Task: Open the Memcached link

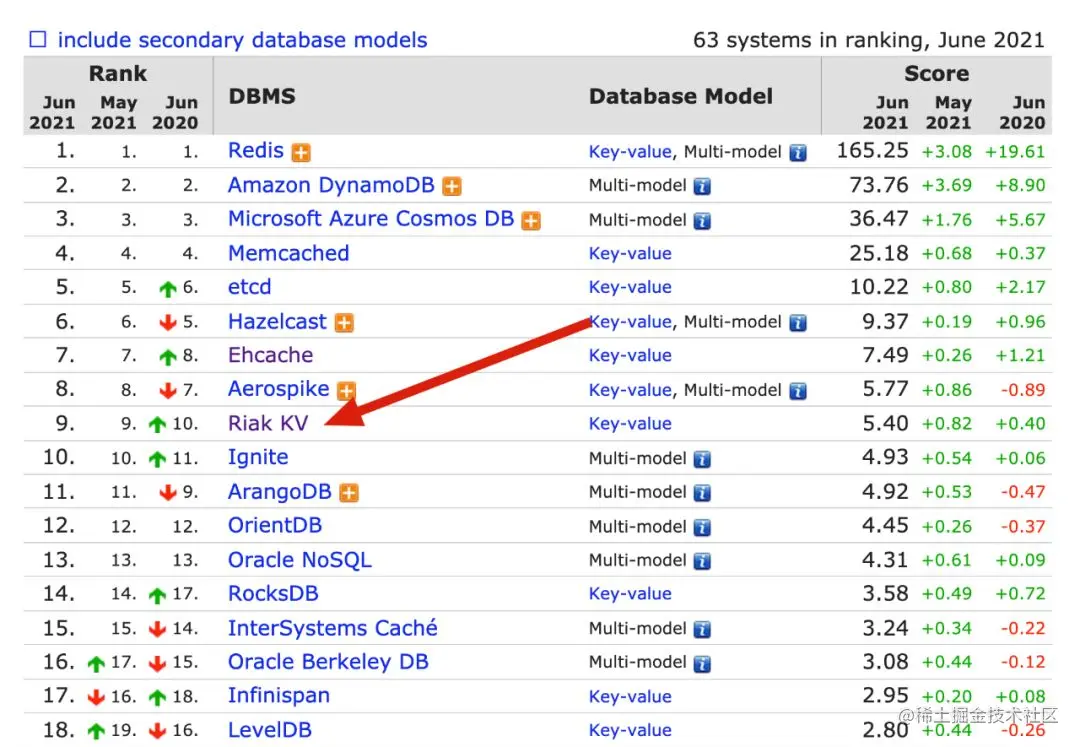Action: click(x=289, y=253)
